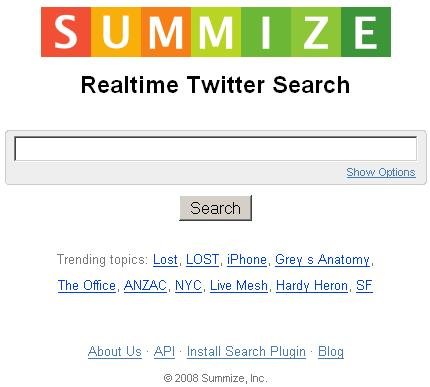Click inside the Twitter search text box
The image size is (430, 387).
(215, 149)
